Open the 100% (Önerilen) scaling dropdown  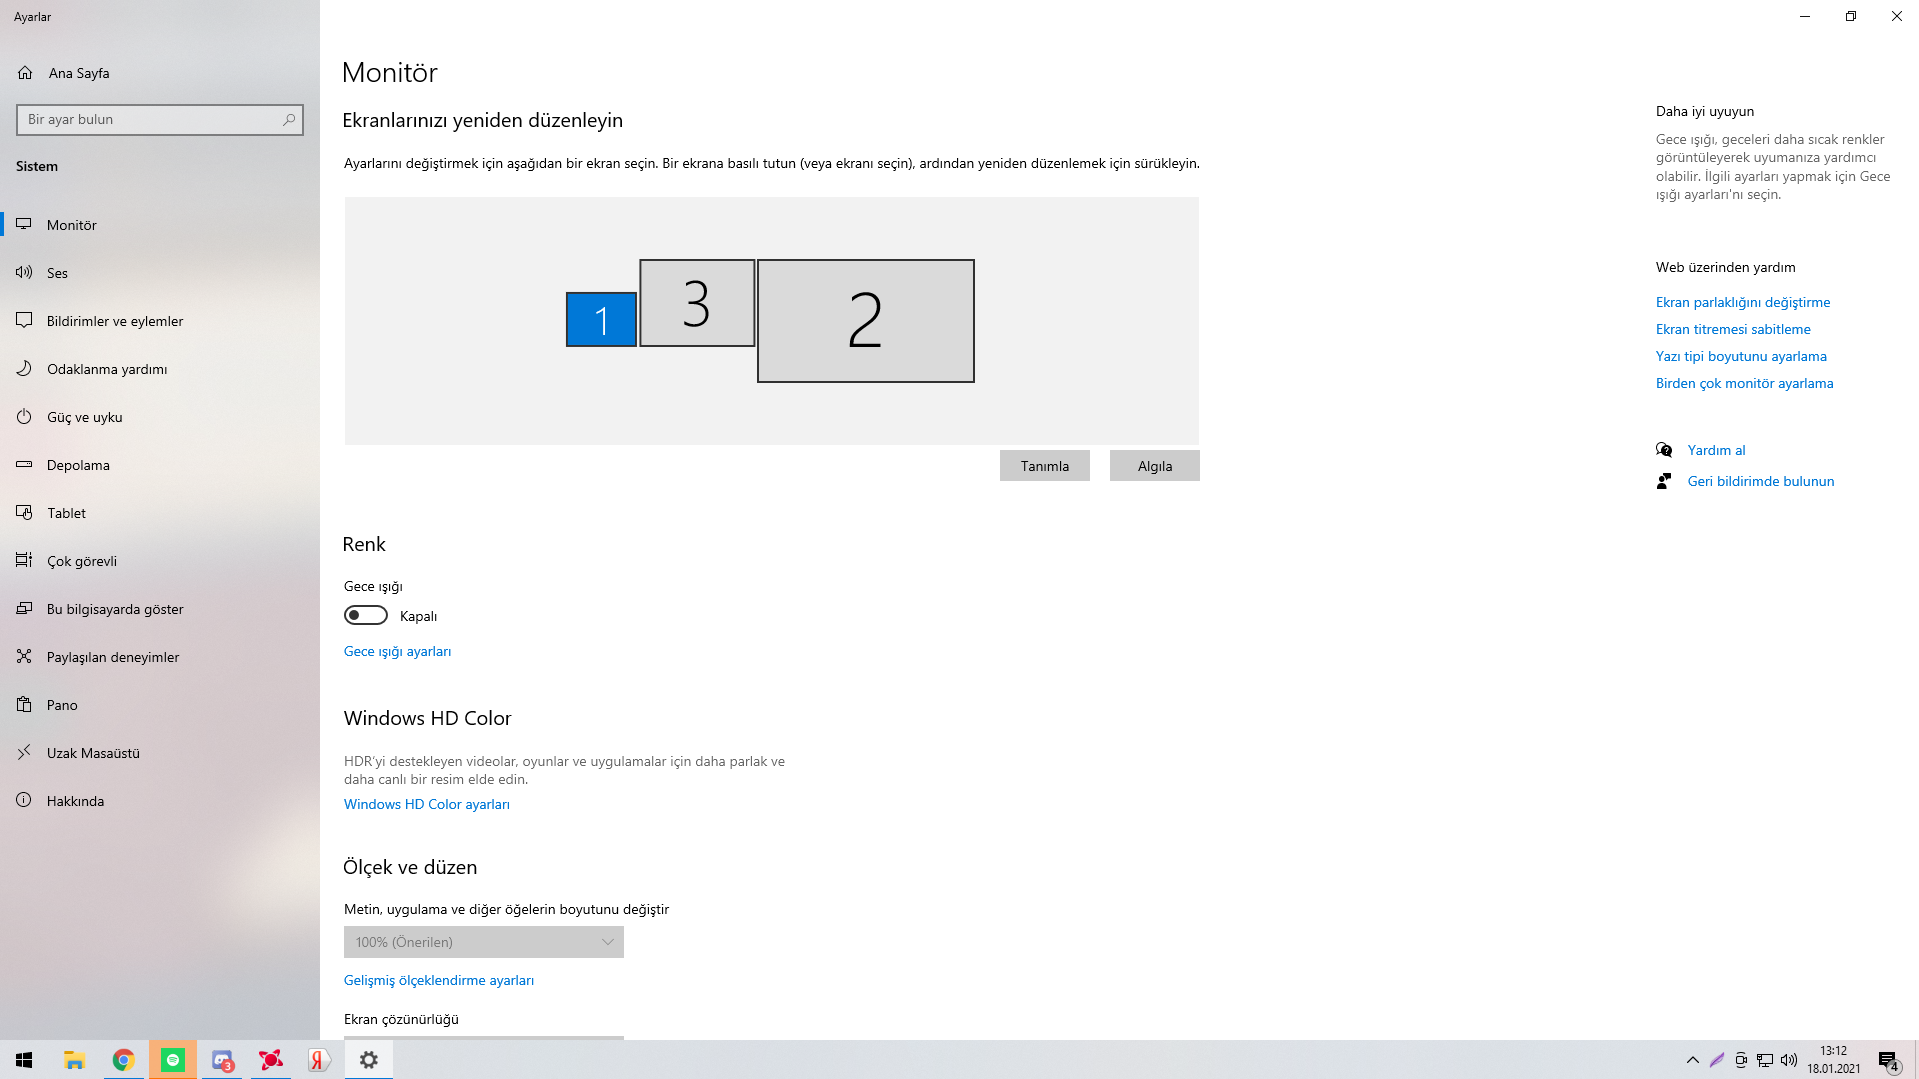[484, 942]
